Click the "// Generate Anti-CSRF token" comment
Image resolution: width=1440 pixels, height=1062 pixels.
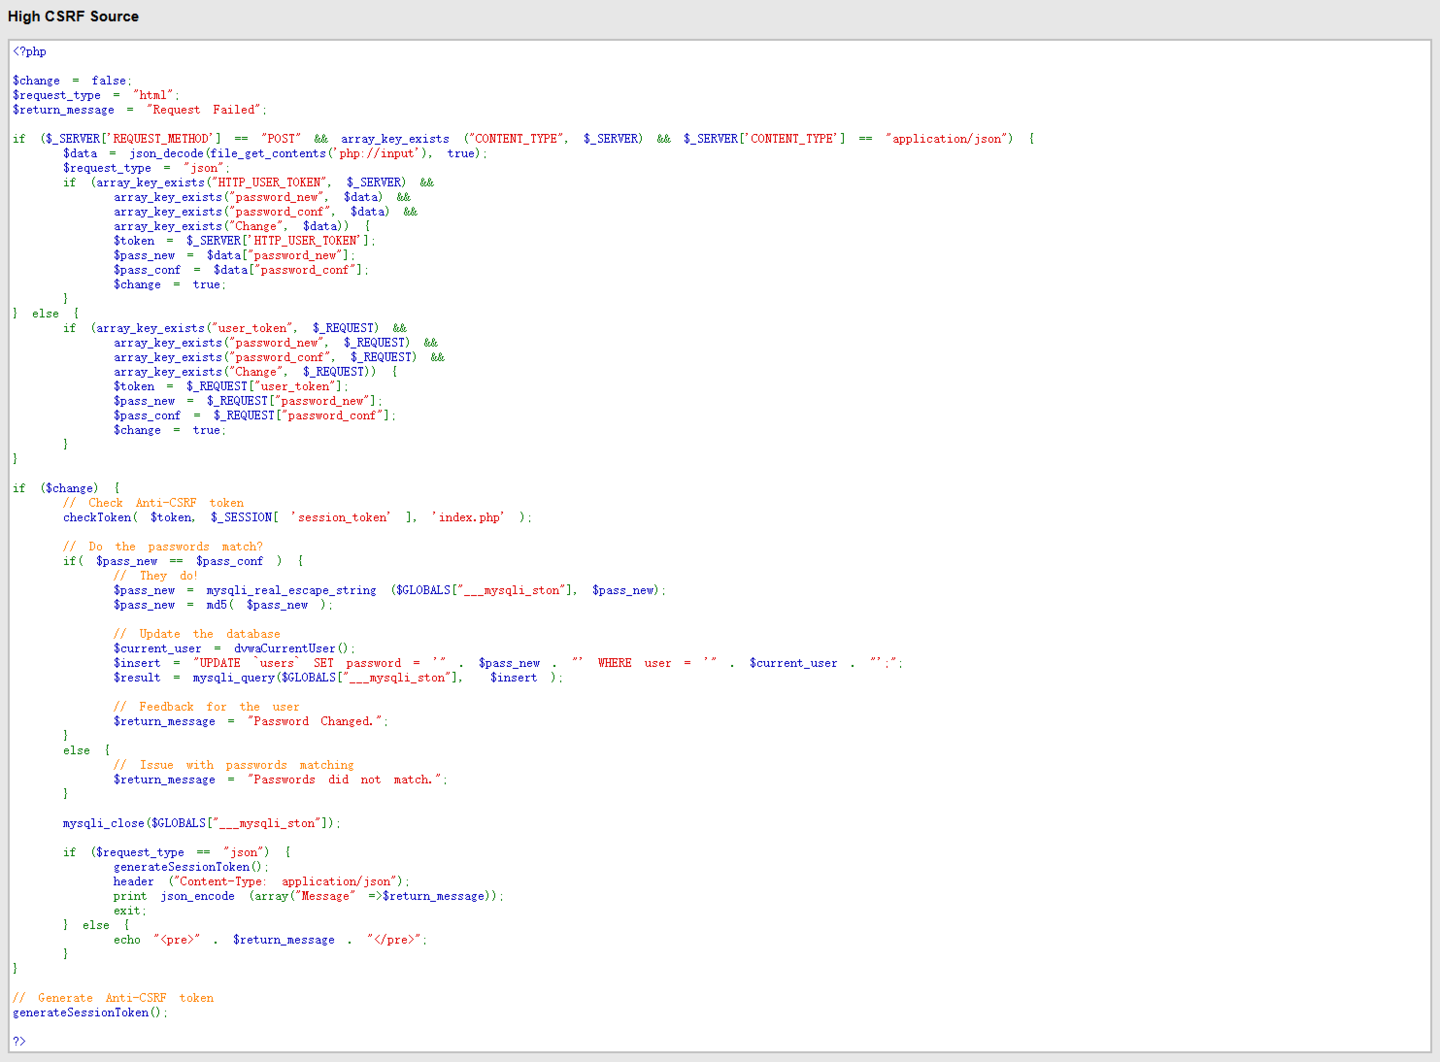[113, 998]
